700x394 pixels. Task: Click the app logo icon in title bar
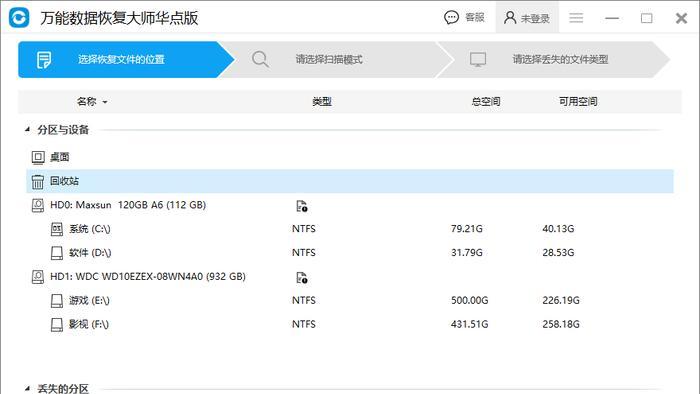[19, 18]
